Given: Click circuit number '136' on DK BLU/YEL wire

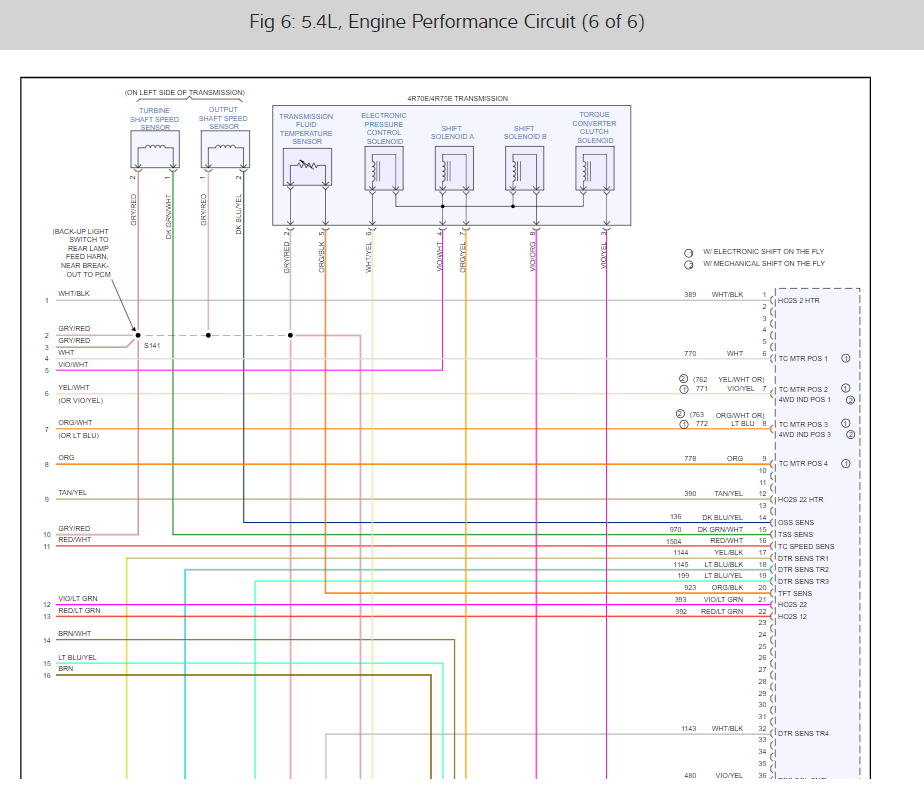Looking at the screenshot, I should (675, 517).
